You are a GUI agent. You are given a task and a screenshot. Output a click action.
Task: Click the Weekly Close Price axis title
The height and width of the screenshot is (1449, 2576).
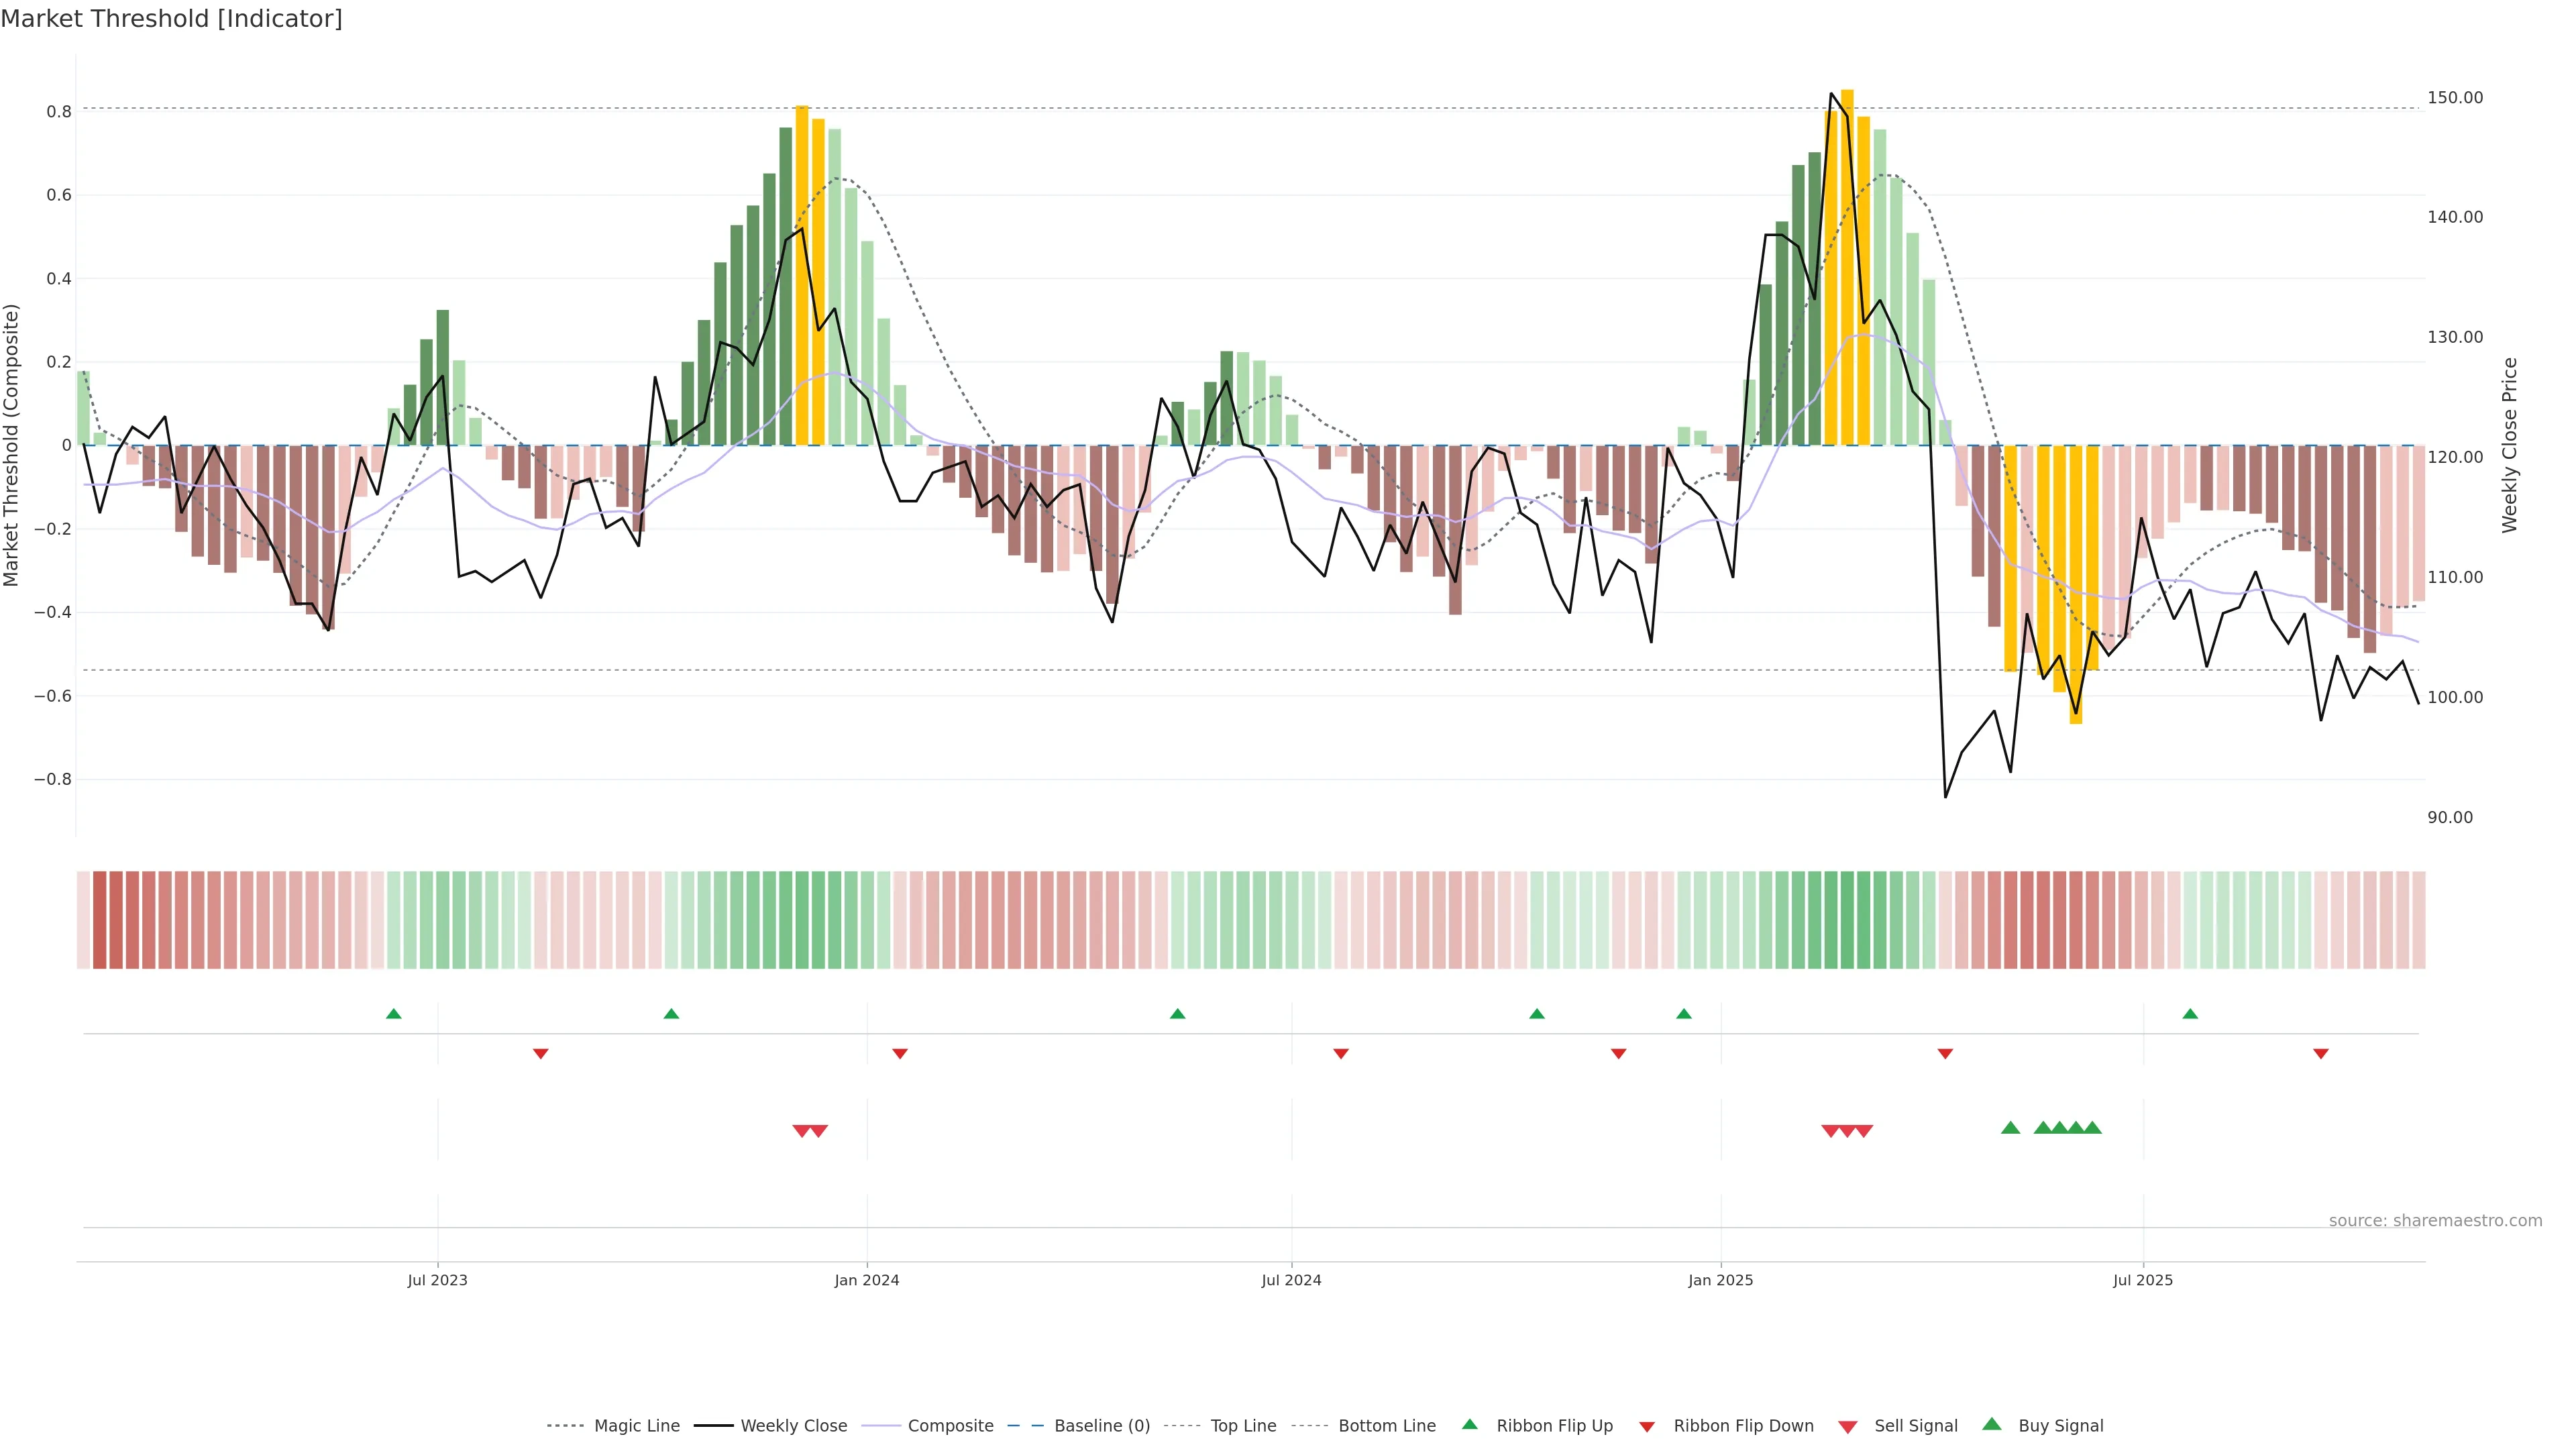[x=2509, y=445]
